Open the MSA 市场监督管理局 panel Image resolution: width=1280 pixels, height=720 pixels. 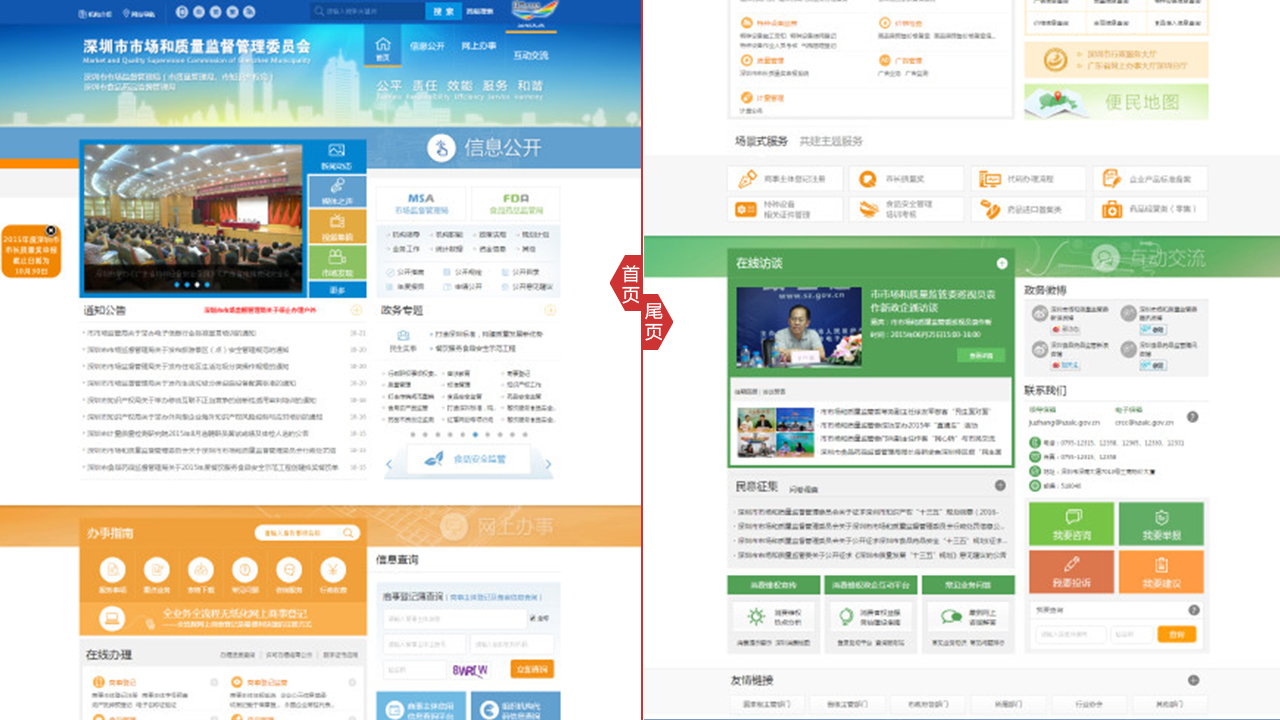coord(421,204)
